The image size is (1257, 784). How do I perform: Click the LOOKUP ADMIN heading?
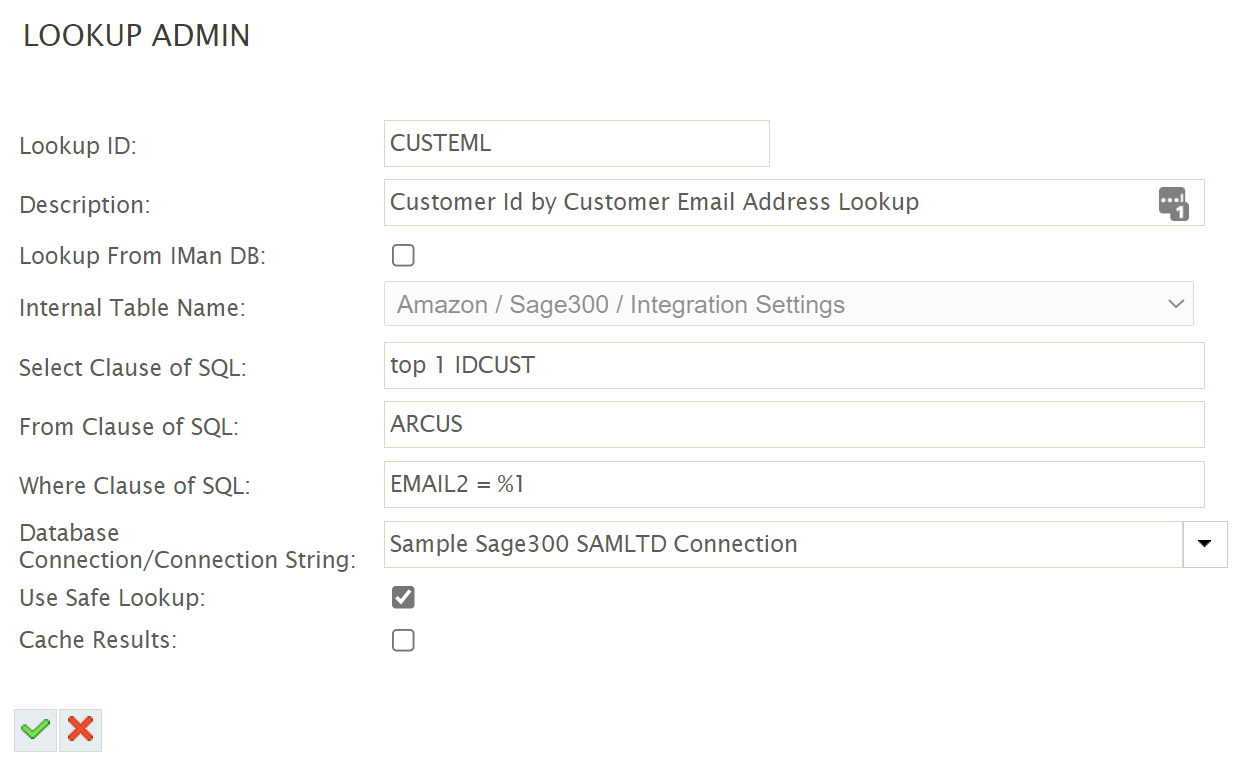(135, 36)
